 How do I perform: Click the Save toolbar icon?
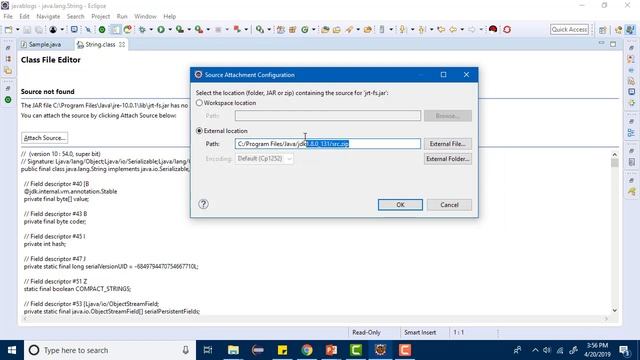pyautogui.click(x=27, y=30)
